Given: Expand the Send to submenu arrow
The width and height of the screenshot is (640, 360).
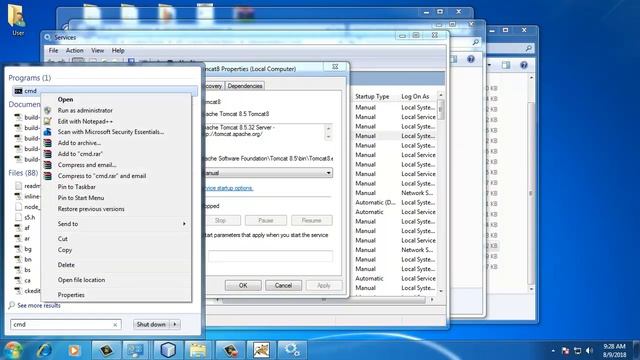Looking at the screenshot, I should pyautogui.click(x=184, y=224).
